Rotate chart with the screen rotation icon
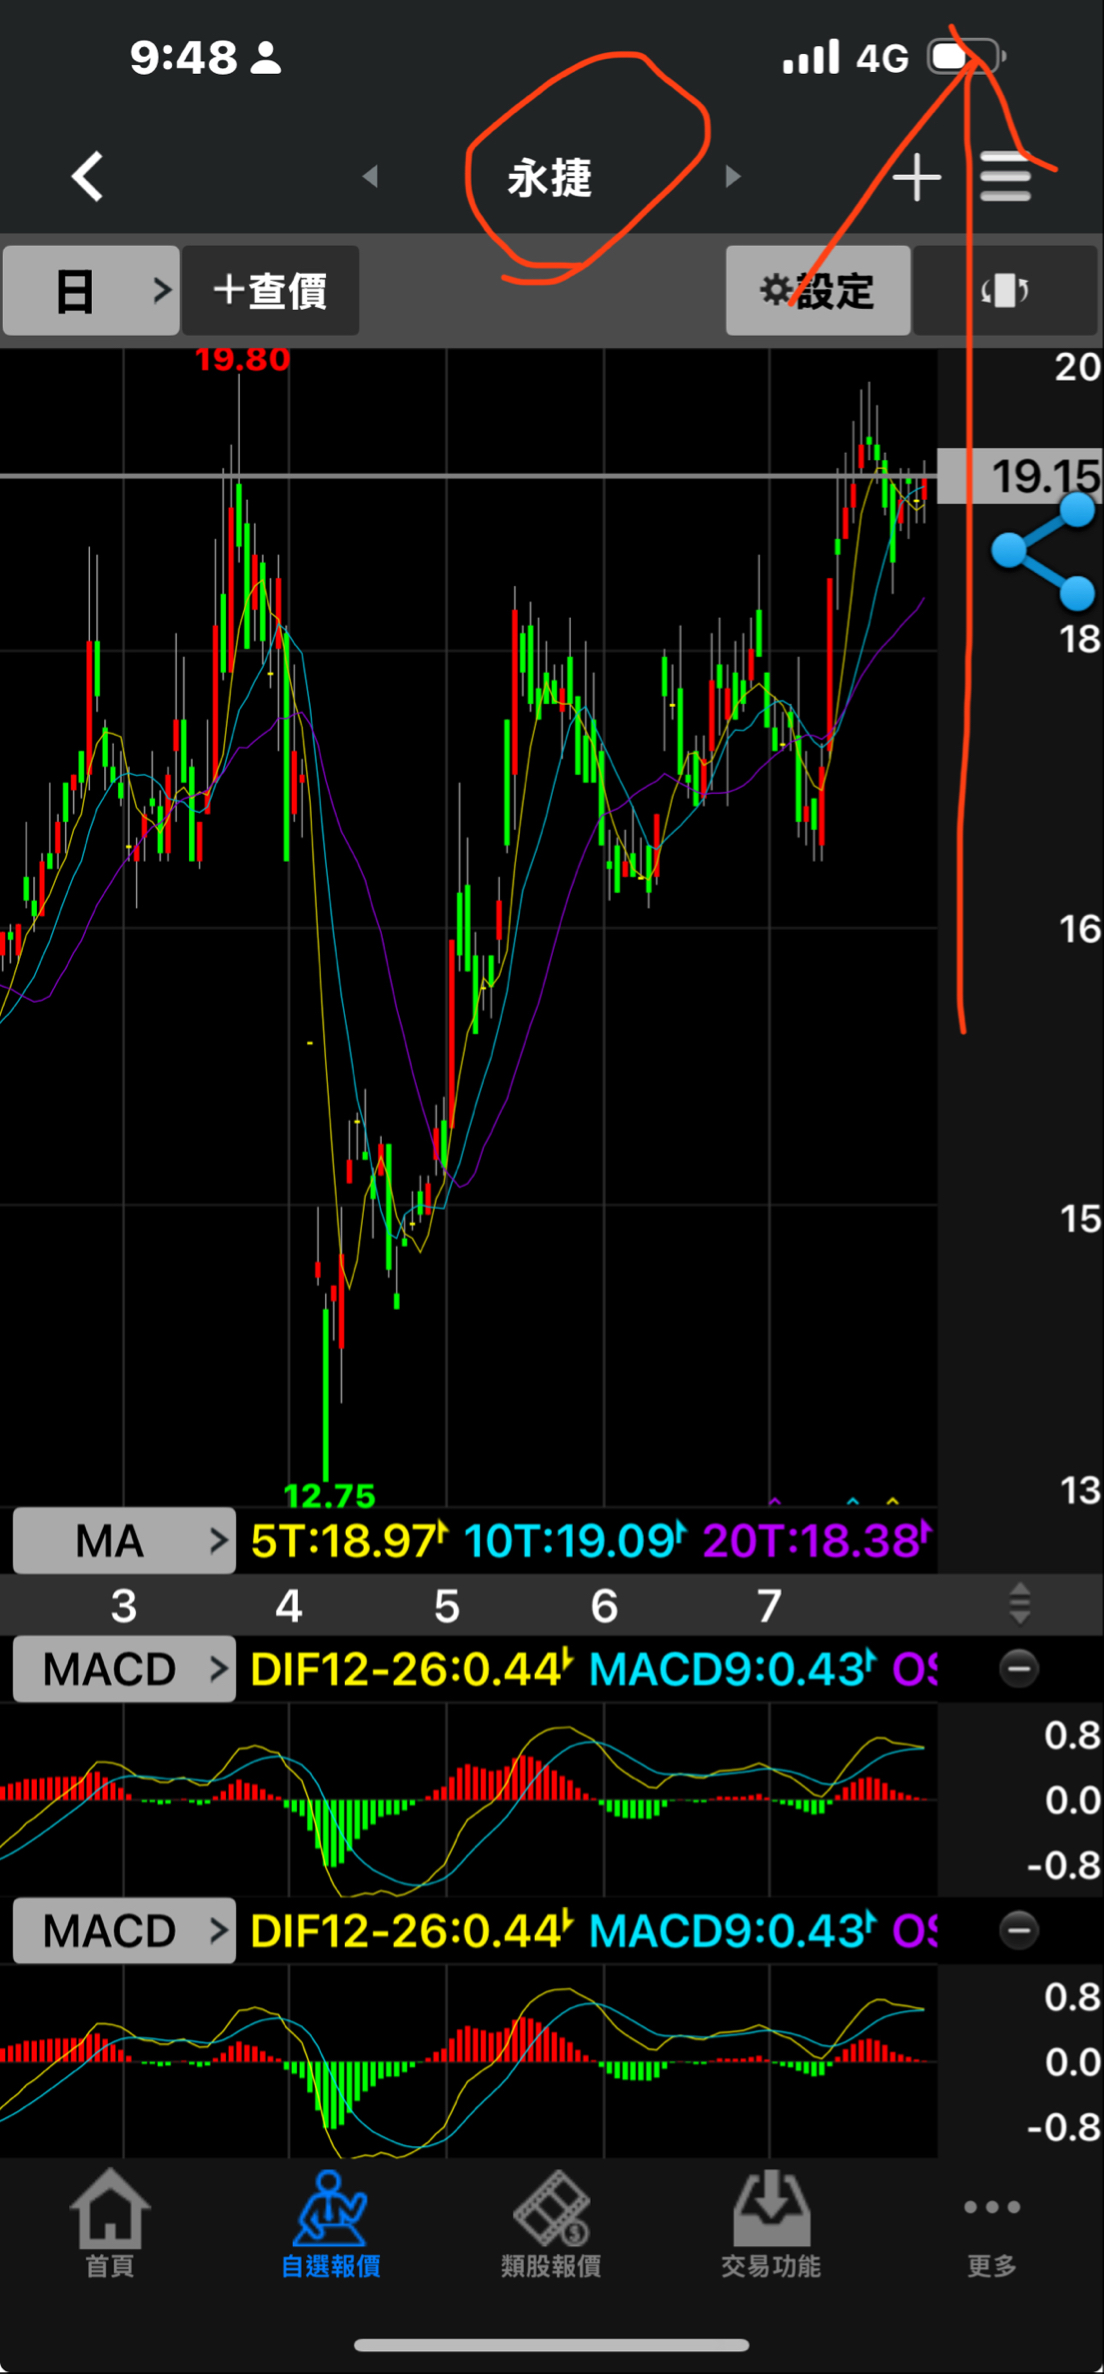The image size is (1104, 2374). pyautogui.click(x=1005, y=291)
